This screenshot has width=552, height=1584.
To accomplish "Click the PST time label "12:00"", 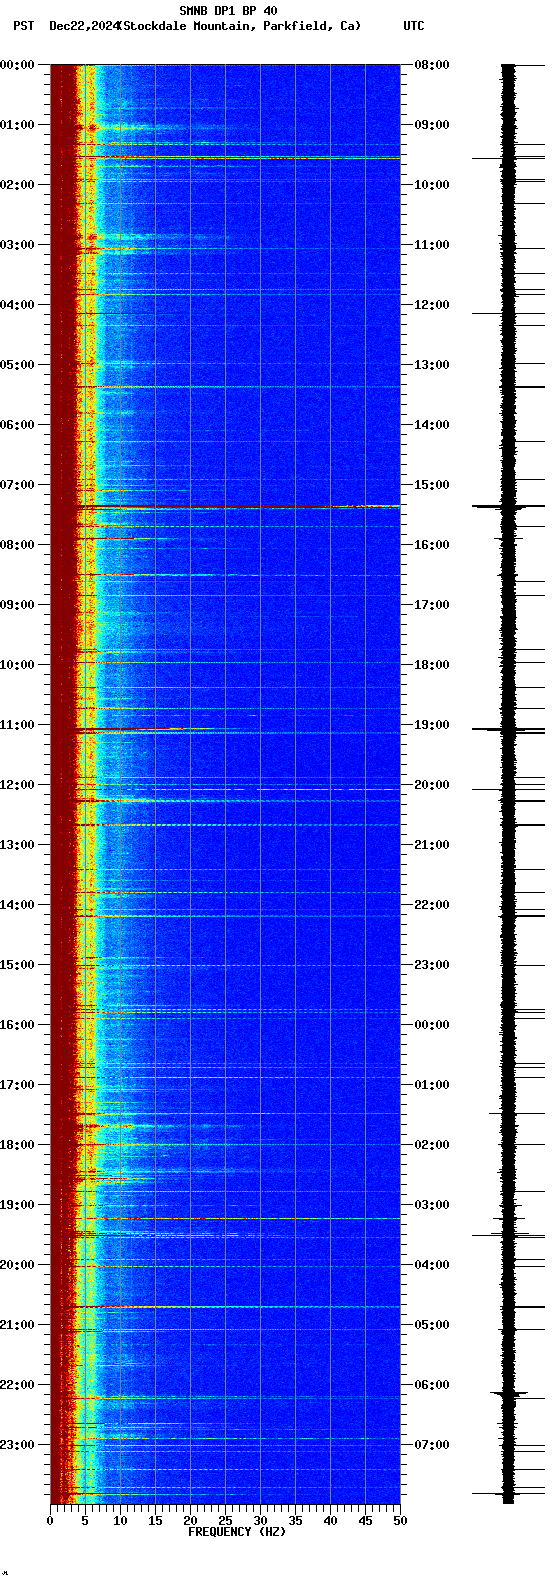I will (x=17, y=785).
